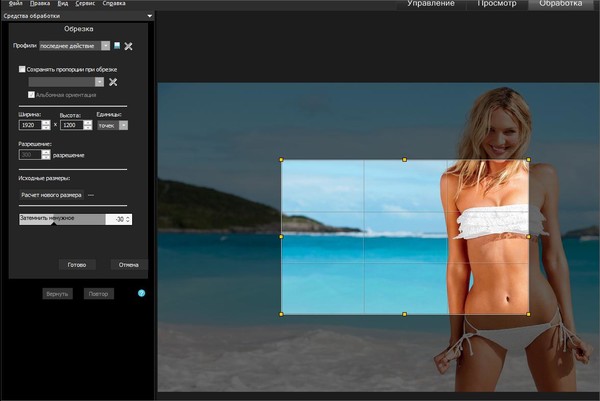Viewport: 600px width, 401px height.
Task: Click the delete proportion preset X icon
Action: pyautogui.click(x=113, y=81)
